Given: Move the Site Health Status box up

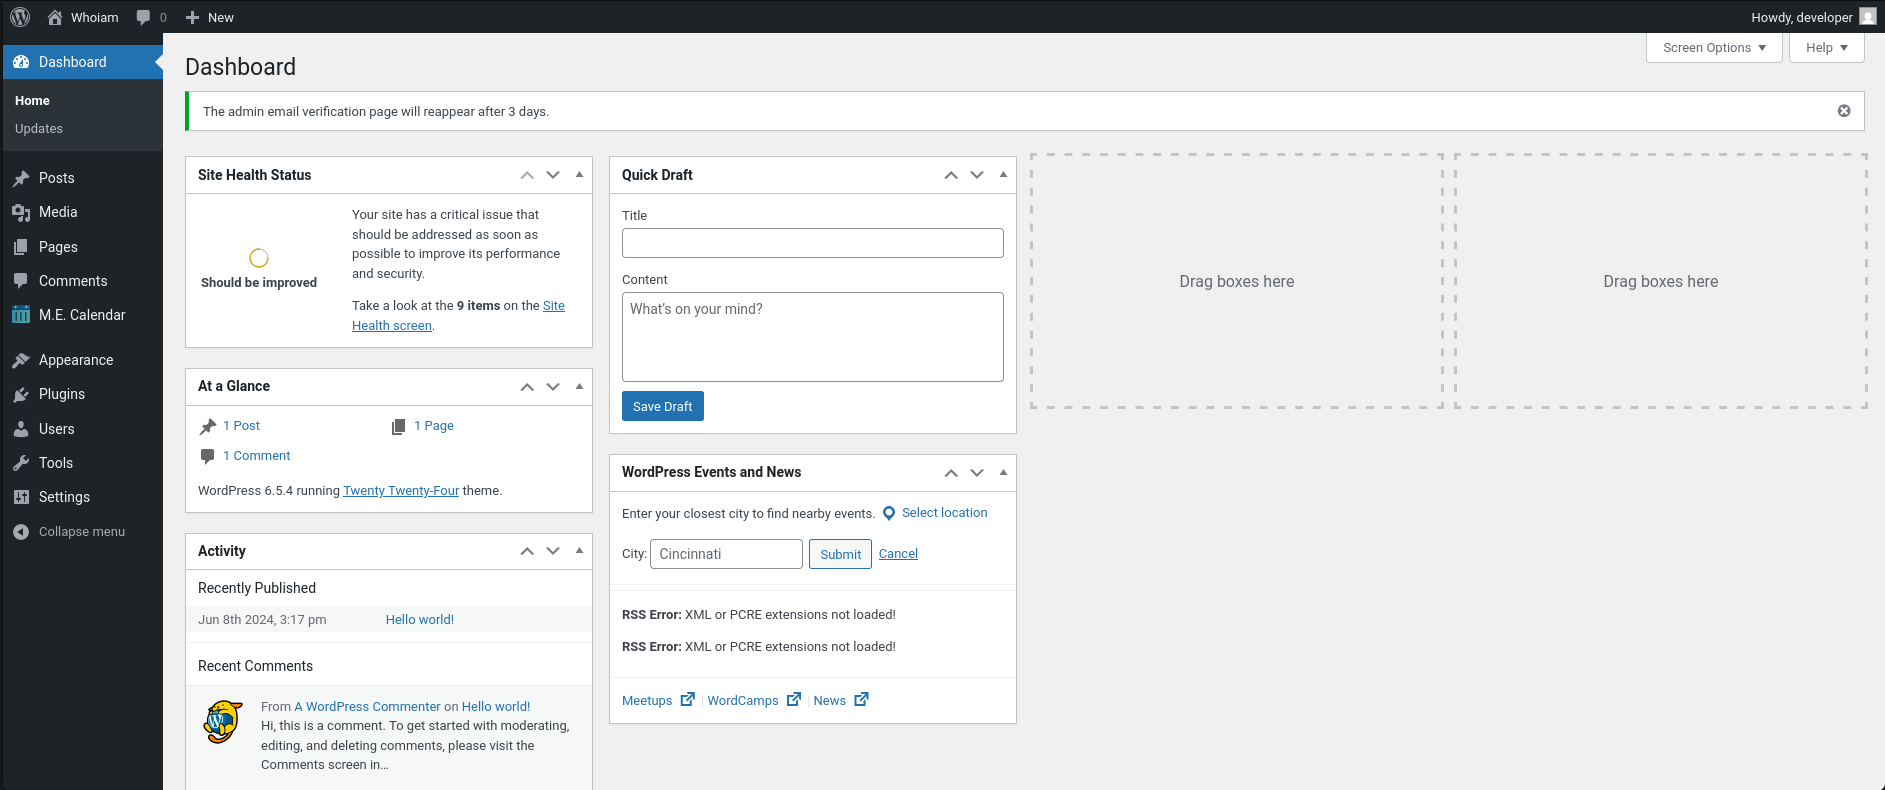Looking at the screenshot, I should coord(527,175).
